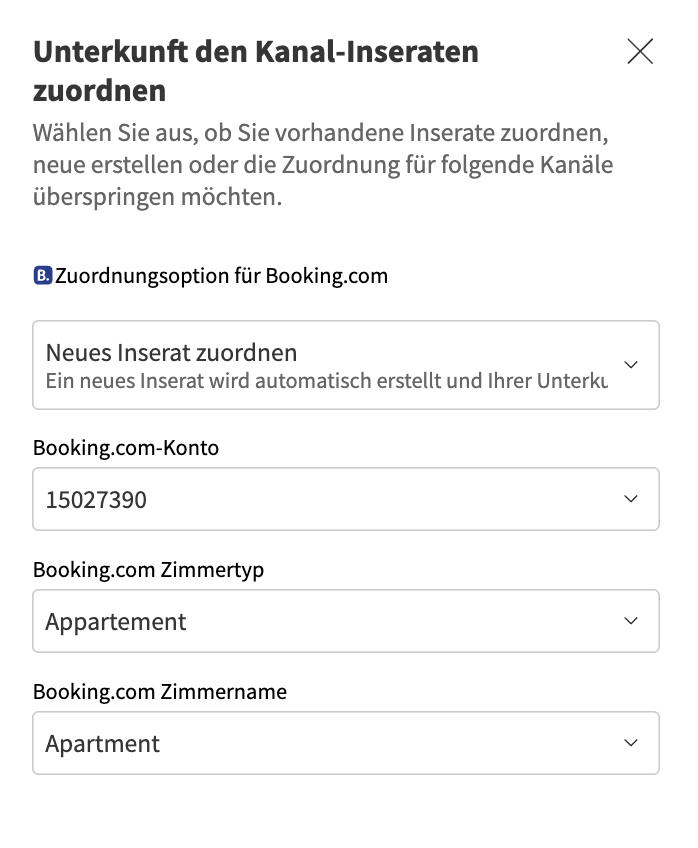This screenshot has height=848, width=698.
Task: Expand the Booking.com-Konto dropdown
Action: [x=330, y=499]
